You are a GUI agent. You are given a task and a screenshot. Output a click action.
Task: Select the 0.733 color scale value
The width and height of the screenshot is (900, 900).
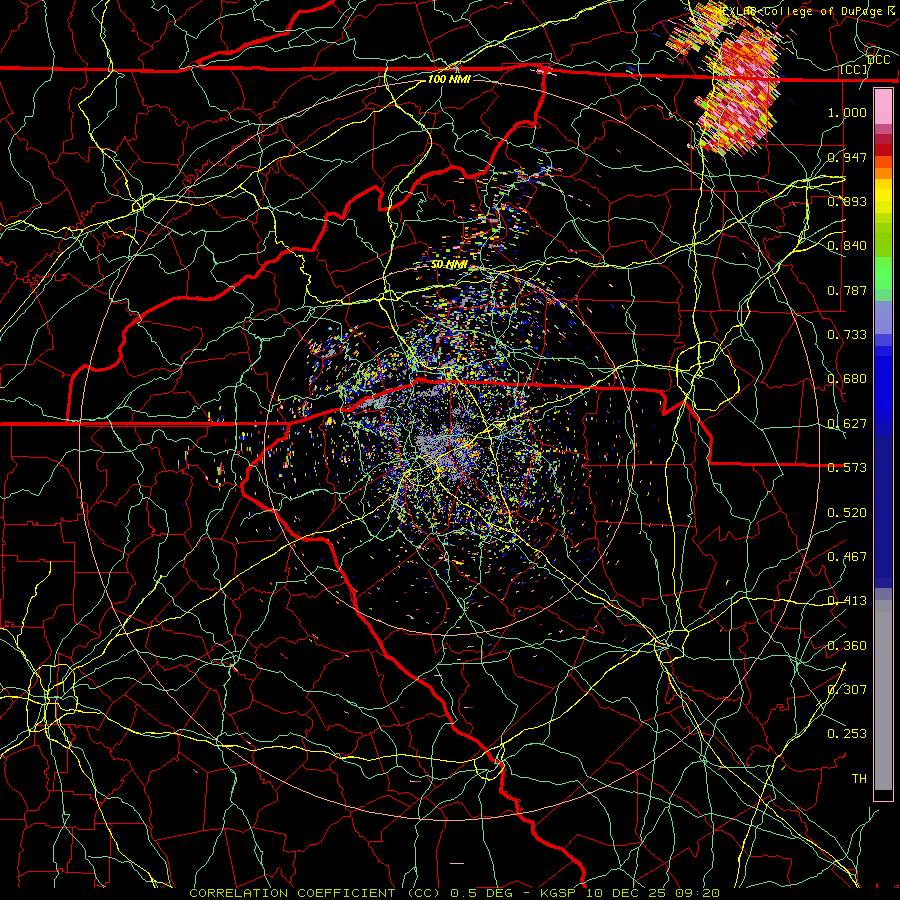[847, 335]
